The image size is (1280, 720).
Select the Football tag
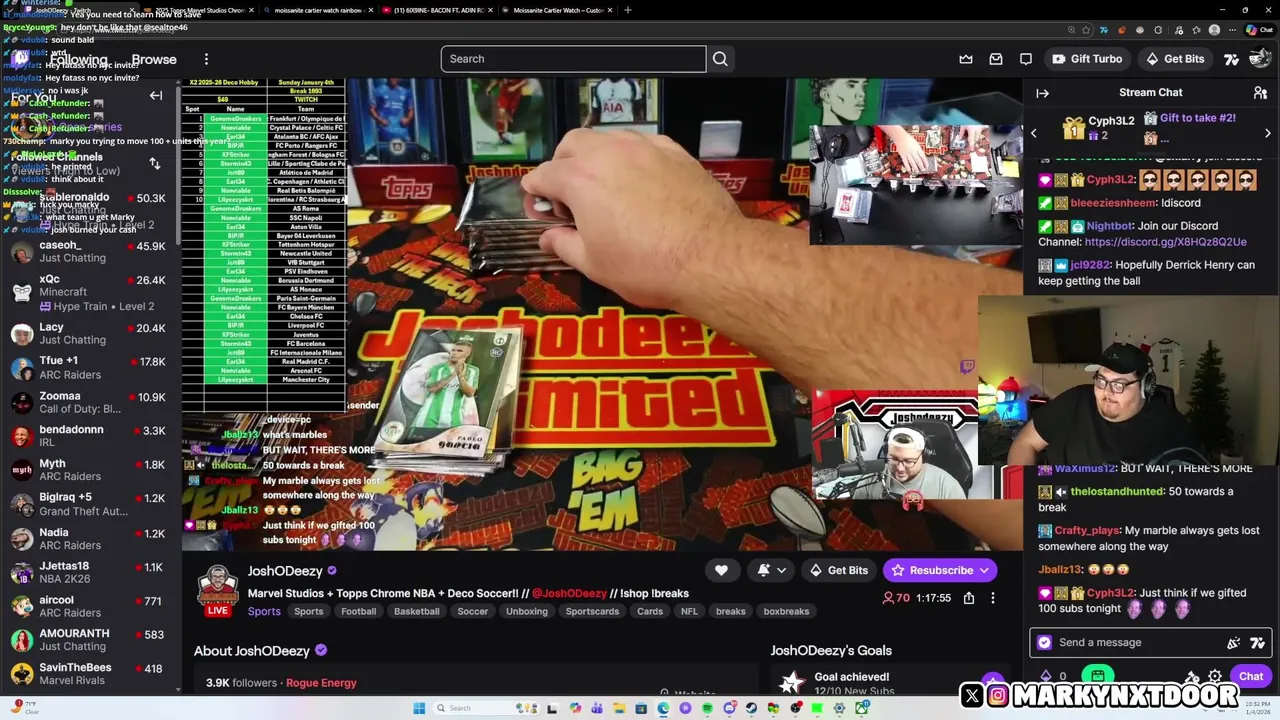coord(358,611)
